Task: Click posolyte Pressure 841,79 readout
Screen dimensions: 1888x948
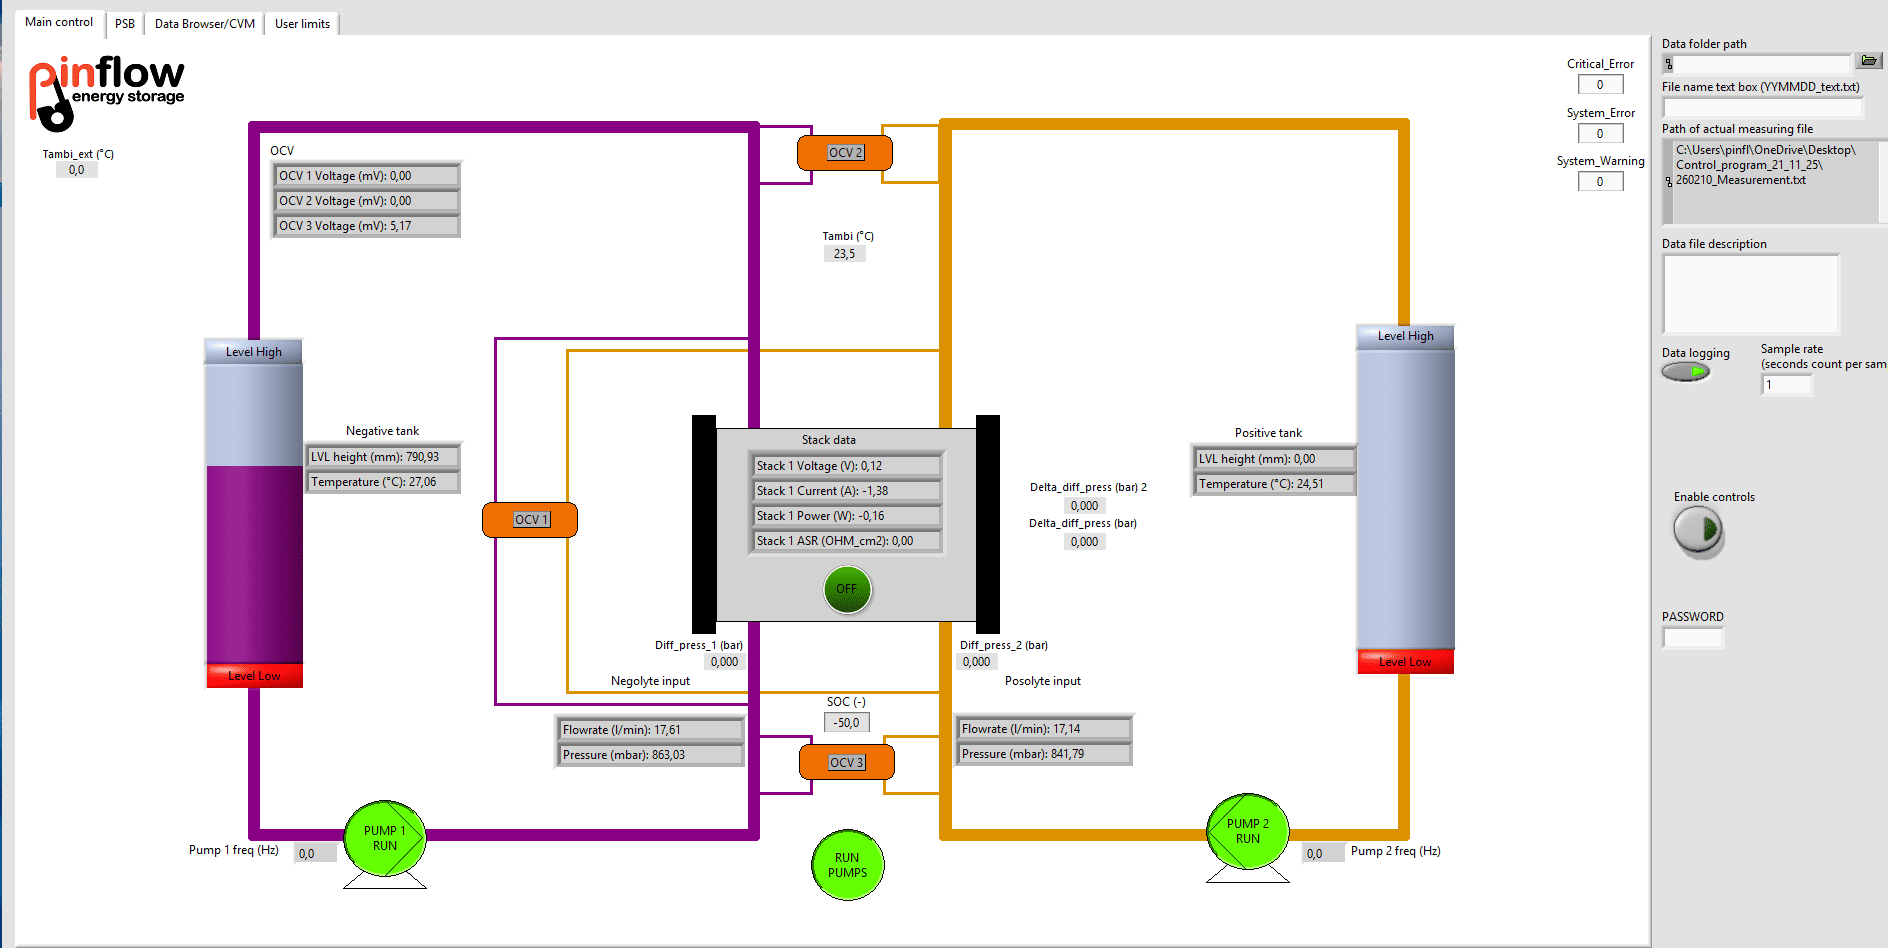Action: pyautogui.click(x=1044, y=754)
